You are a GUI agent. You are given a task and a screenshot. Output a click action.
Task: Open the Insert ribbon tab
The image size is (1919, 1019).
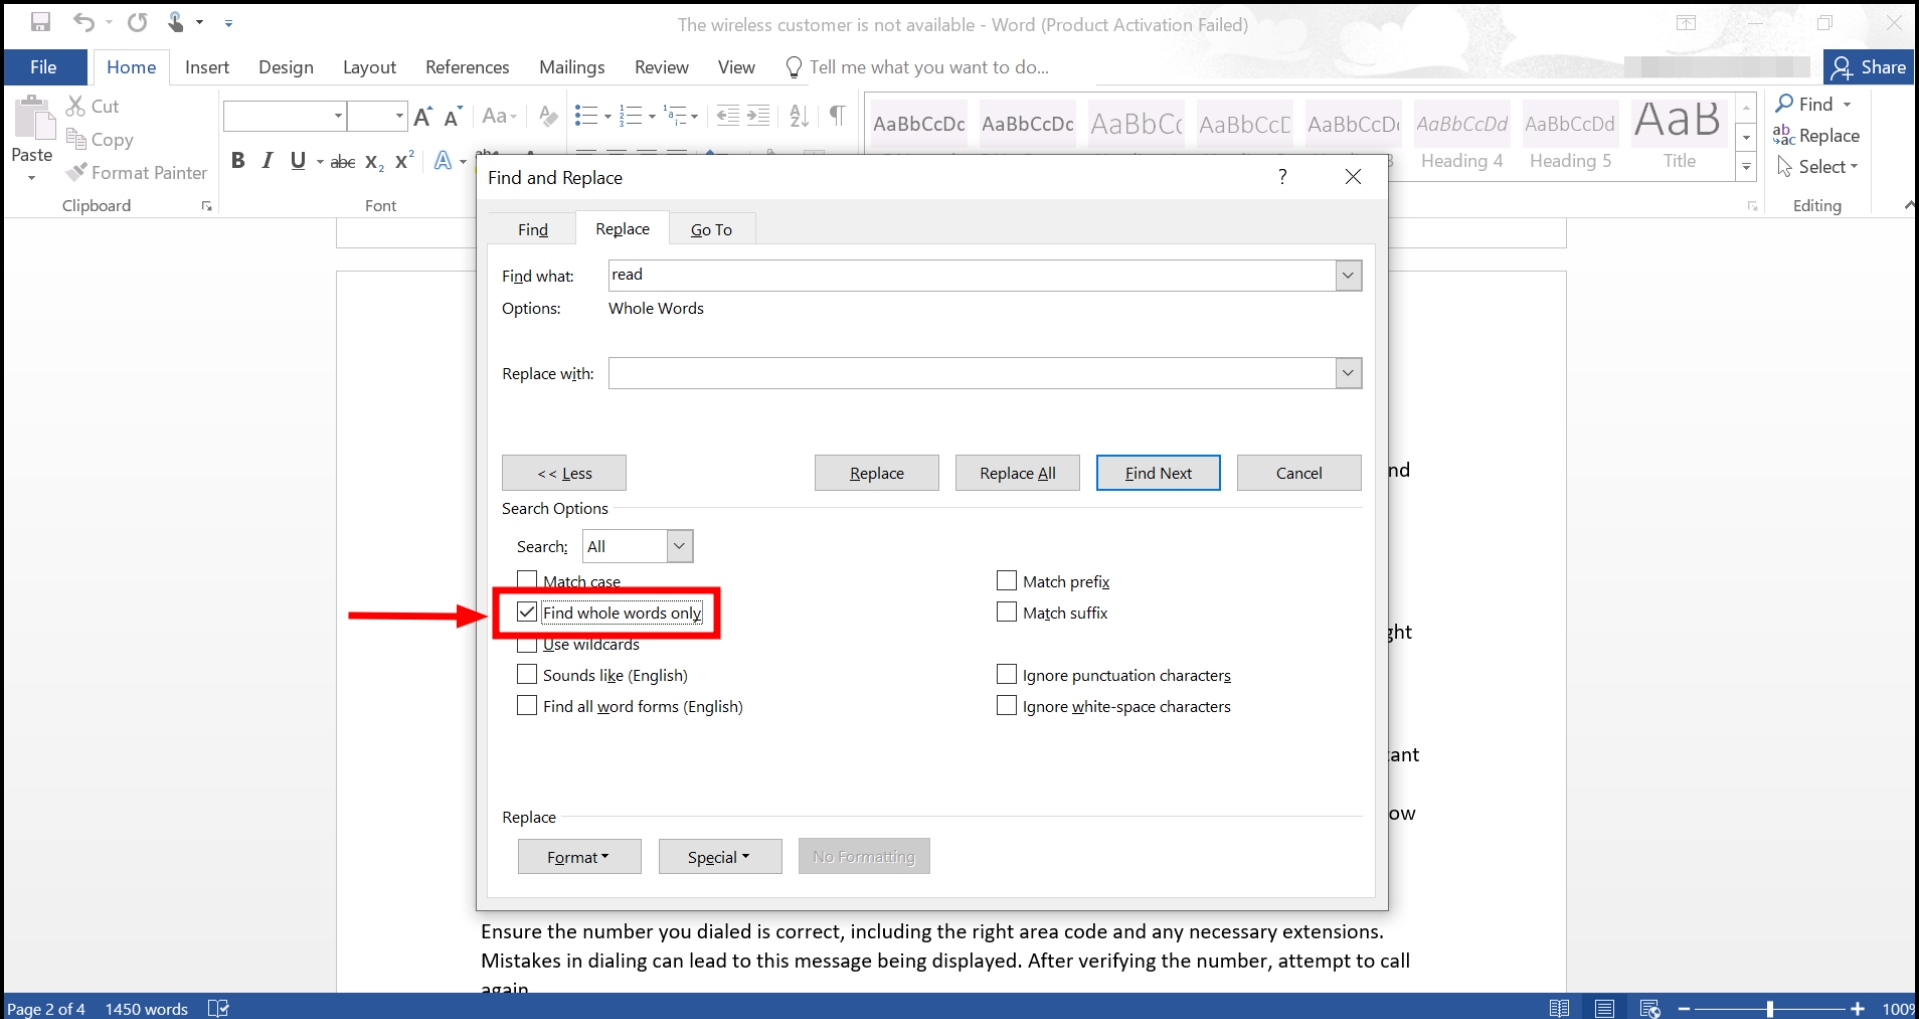[207, 67]
